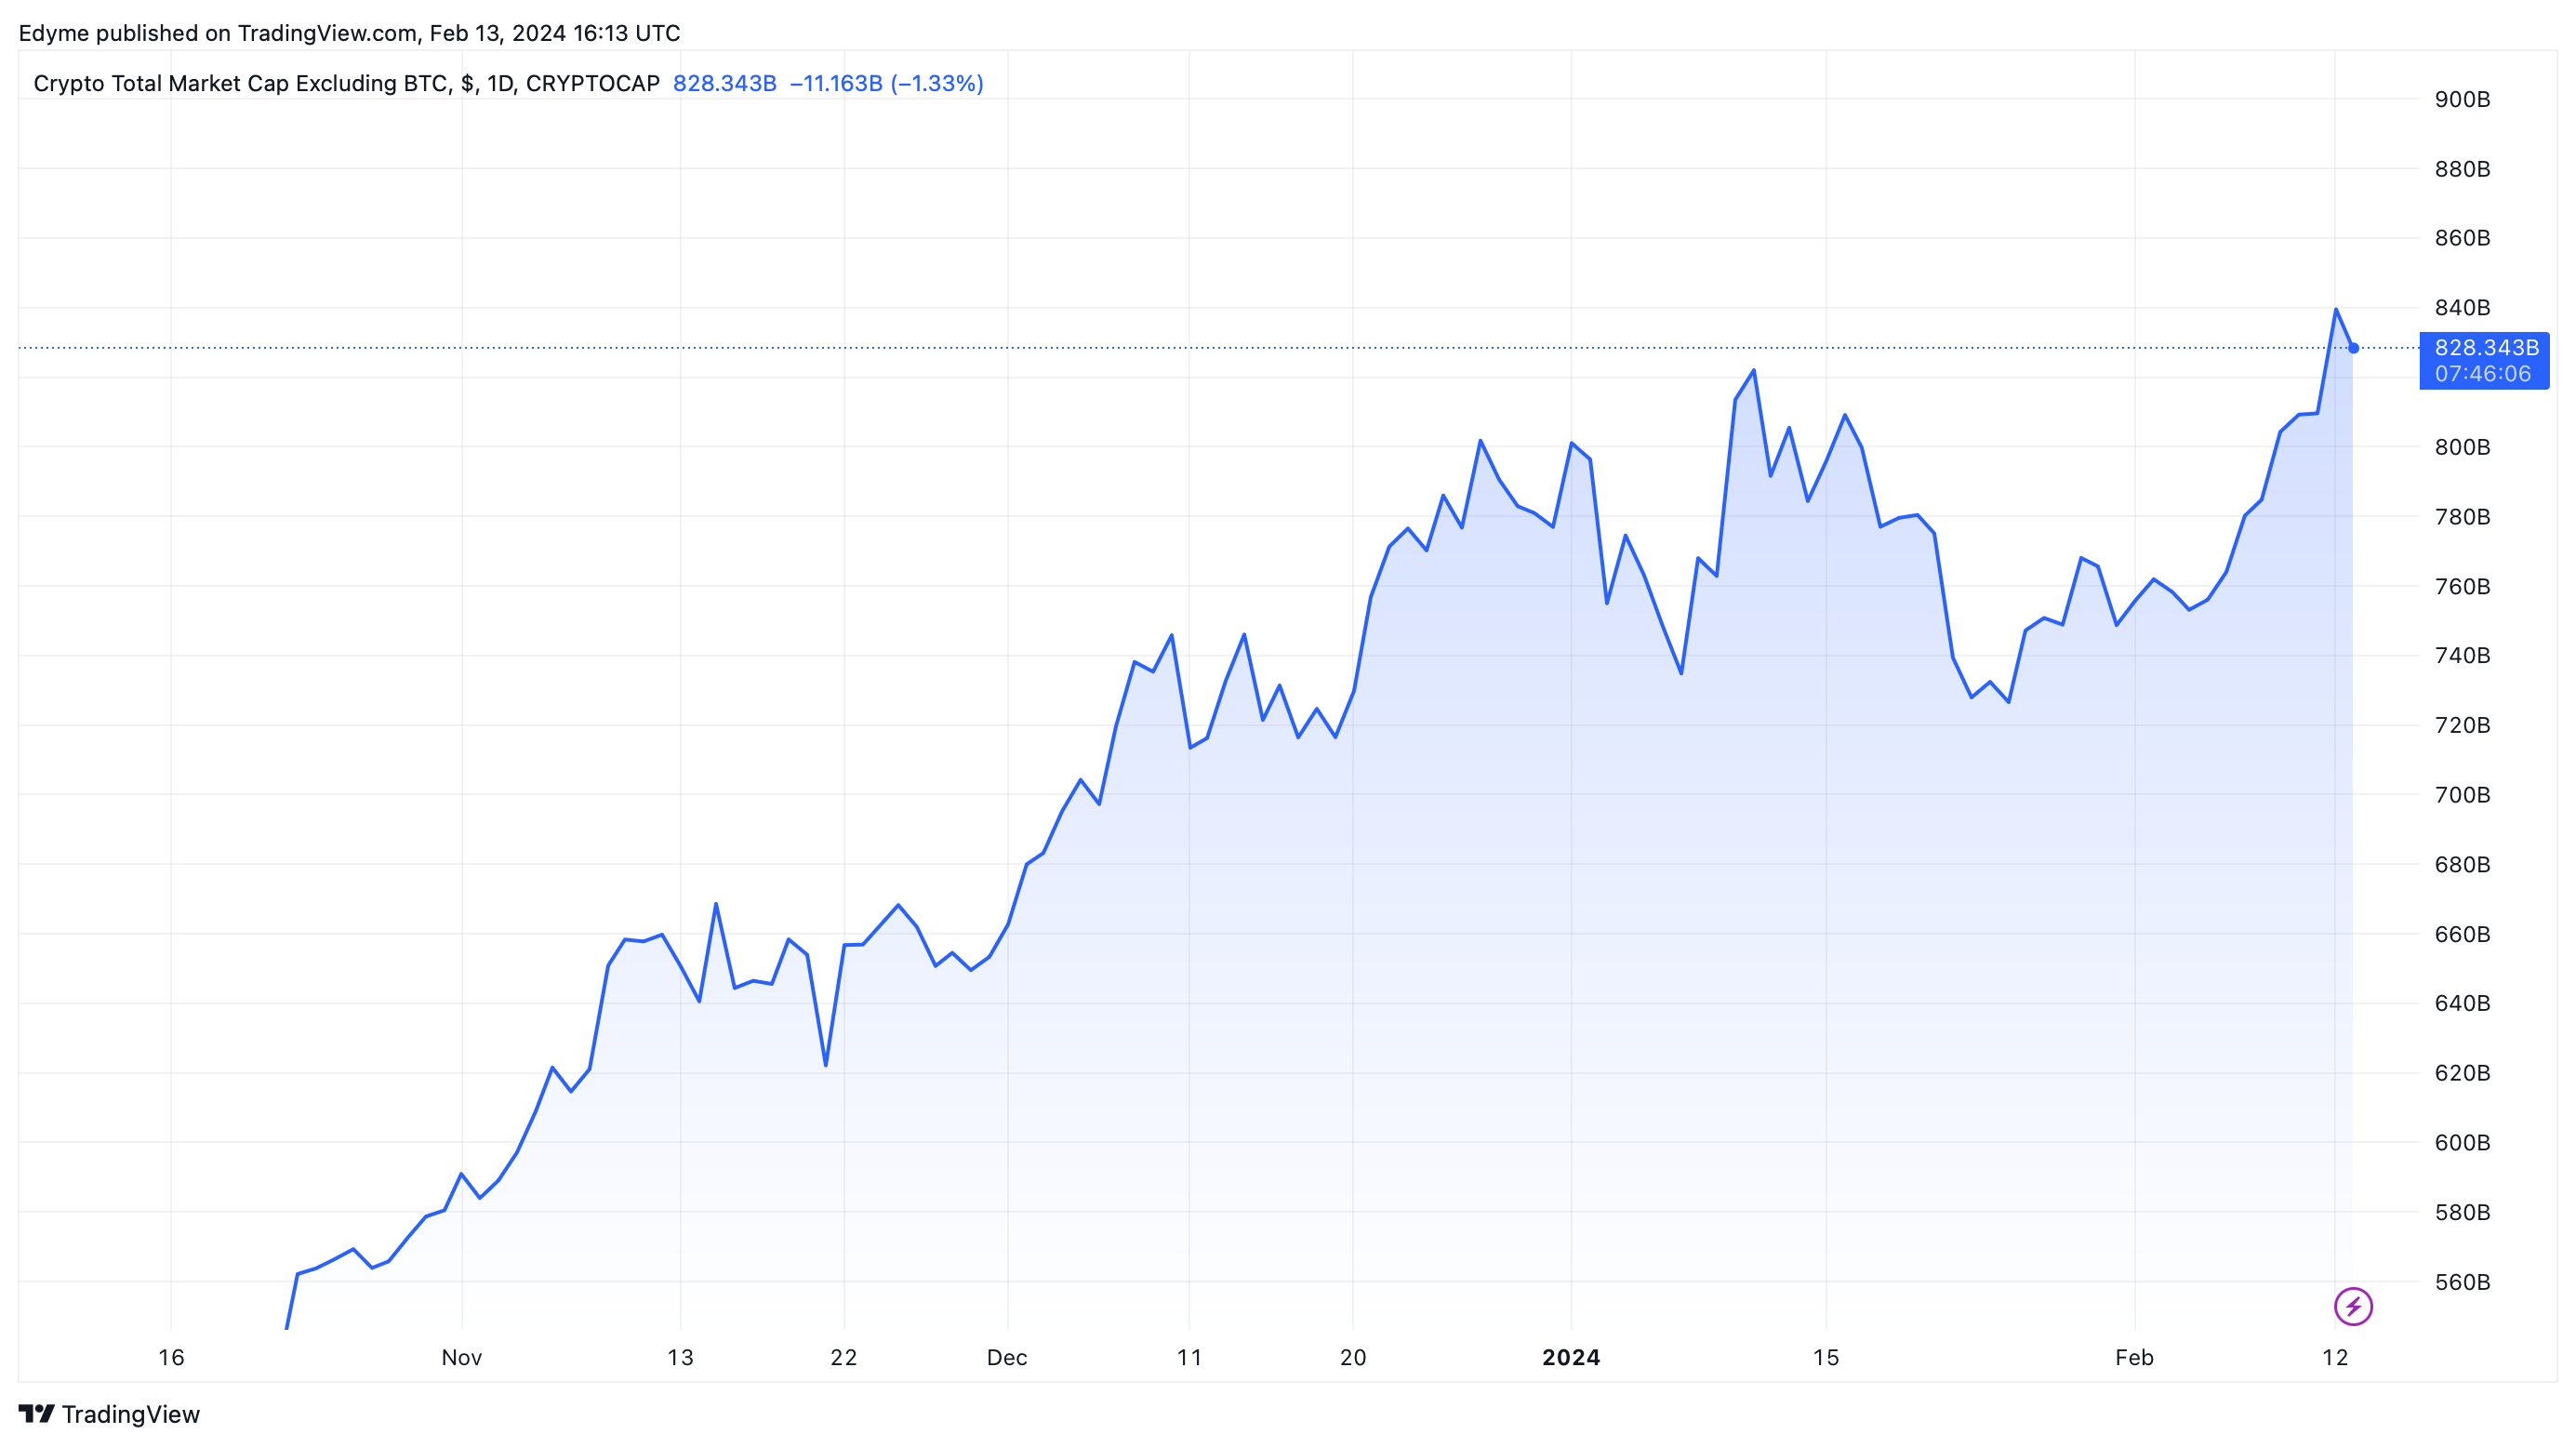Screen dimensions: 2576x1447
Task: Click the 740B price axis label
Action: pos(2462,655)
